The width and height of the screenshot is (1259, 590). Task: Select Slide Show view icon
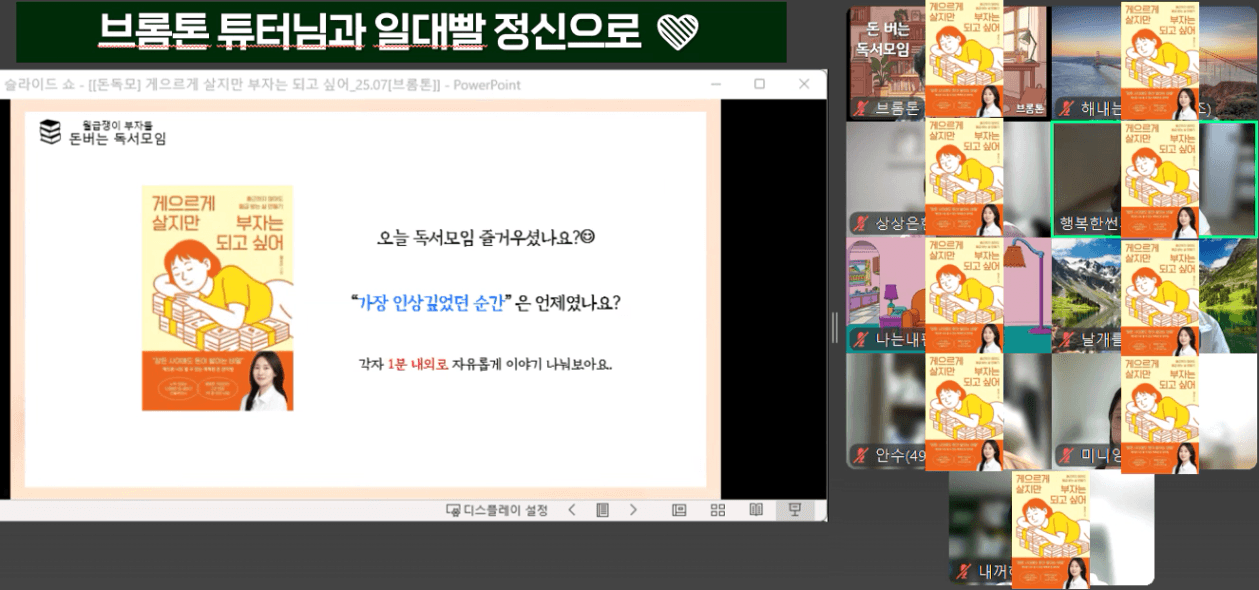point(795,510)
